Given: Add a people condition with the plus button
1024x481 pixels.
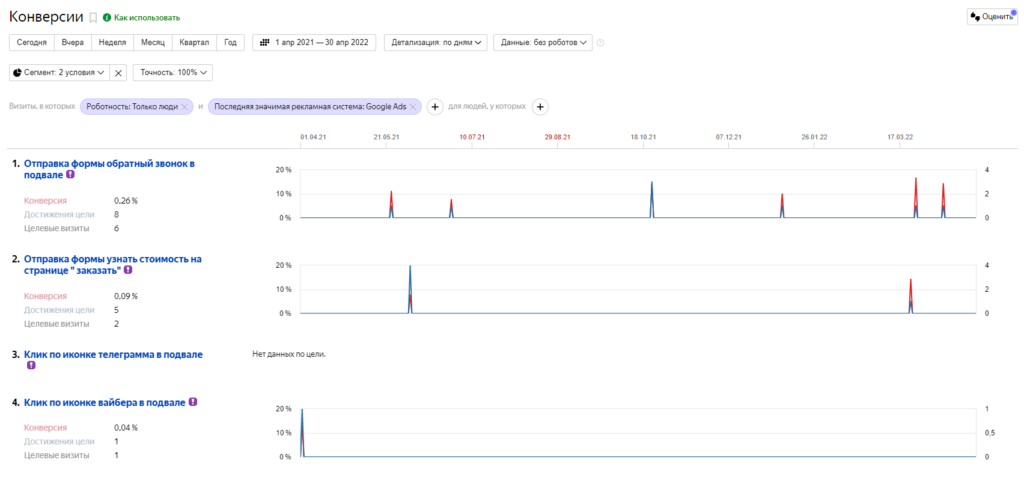Looking at the screenshot, I should pos(539,106).
